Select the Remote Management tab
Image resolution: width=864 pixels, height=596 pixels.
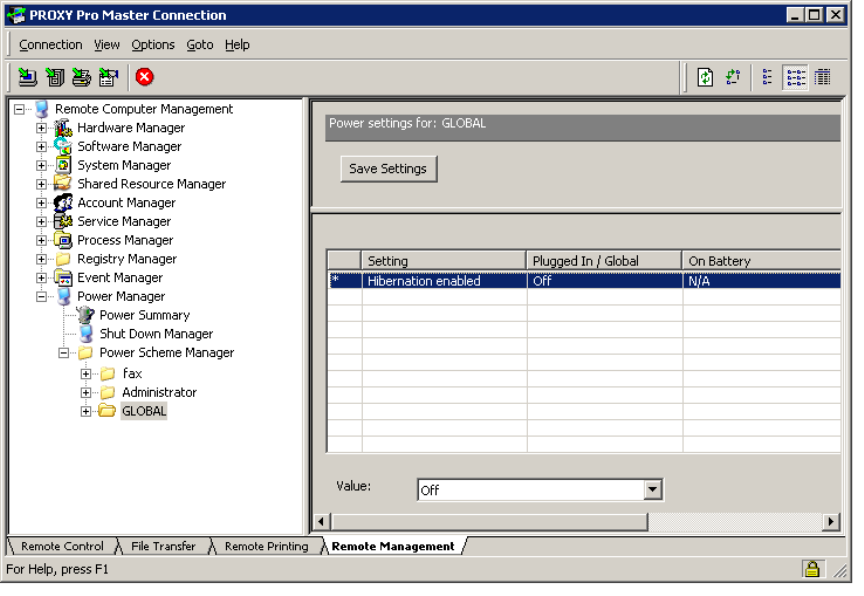393,546
